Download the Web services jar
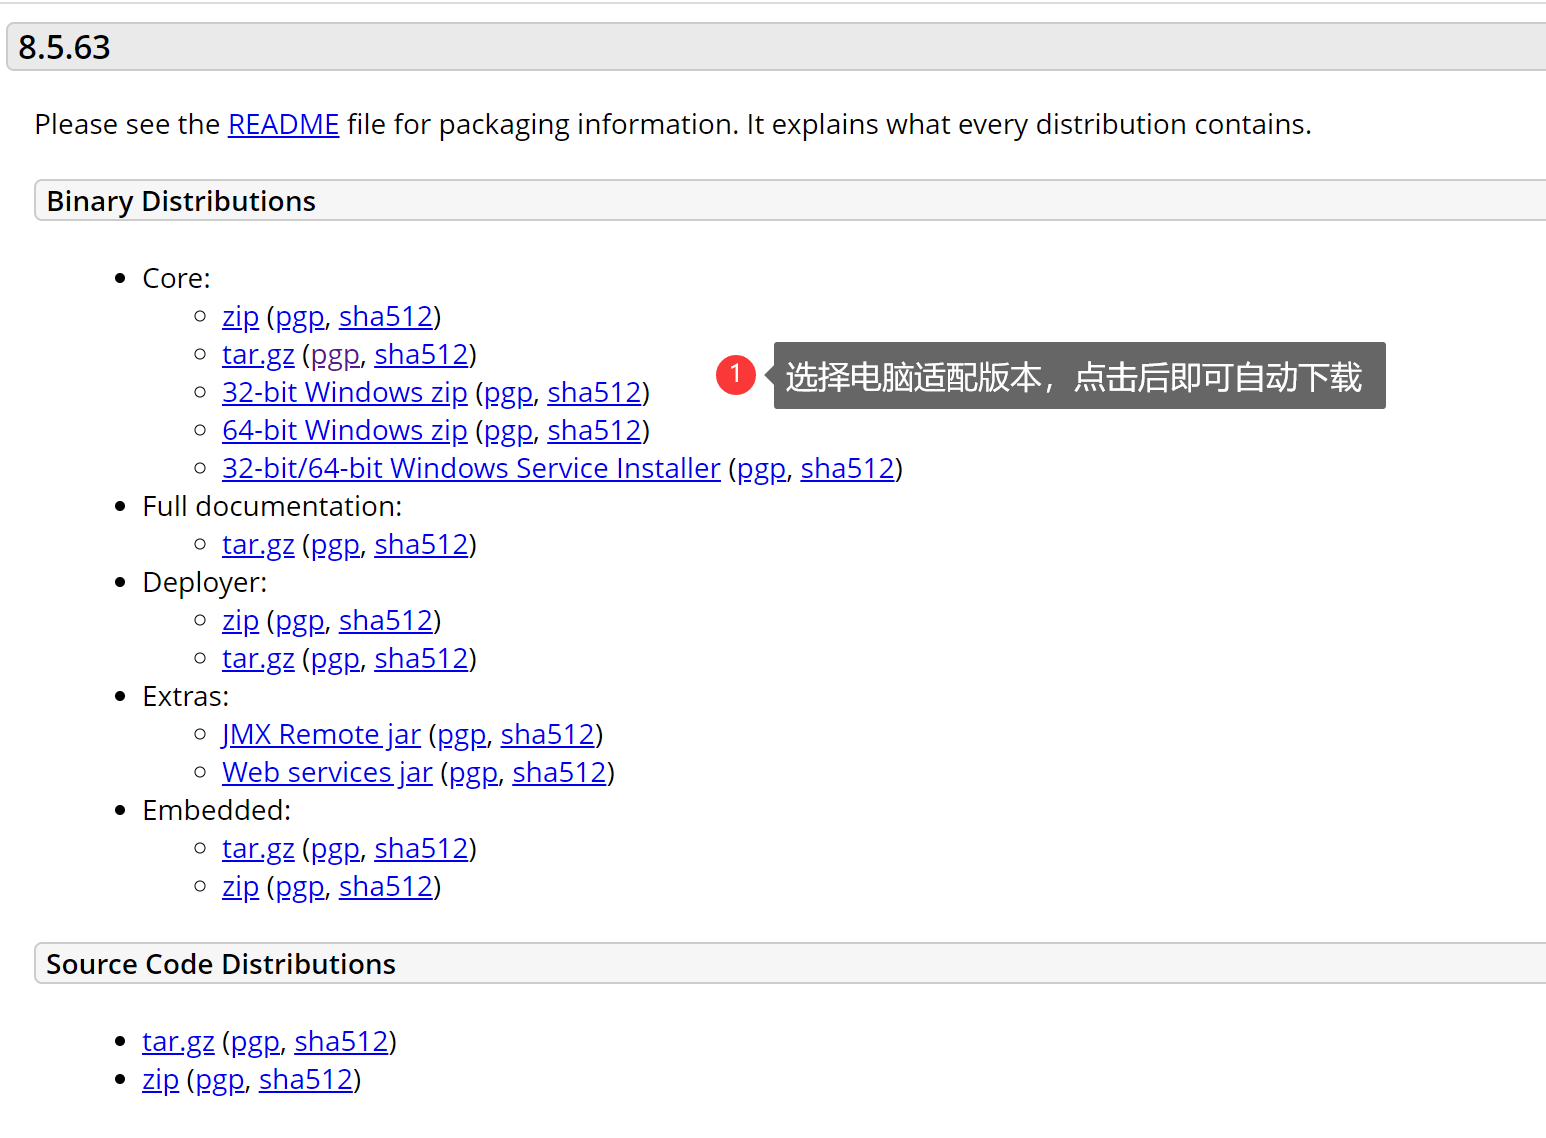The width and height of the screenshot is (1546, 1138). [x=327, y=773]
